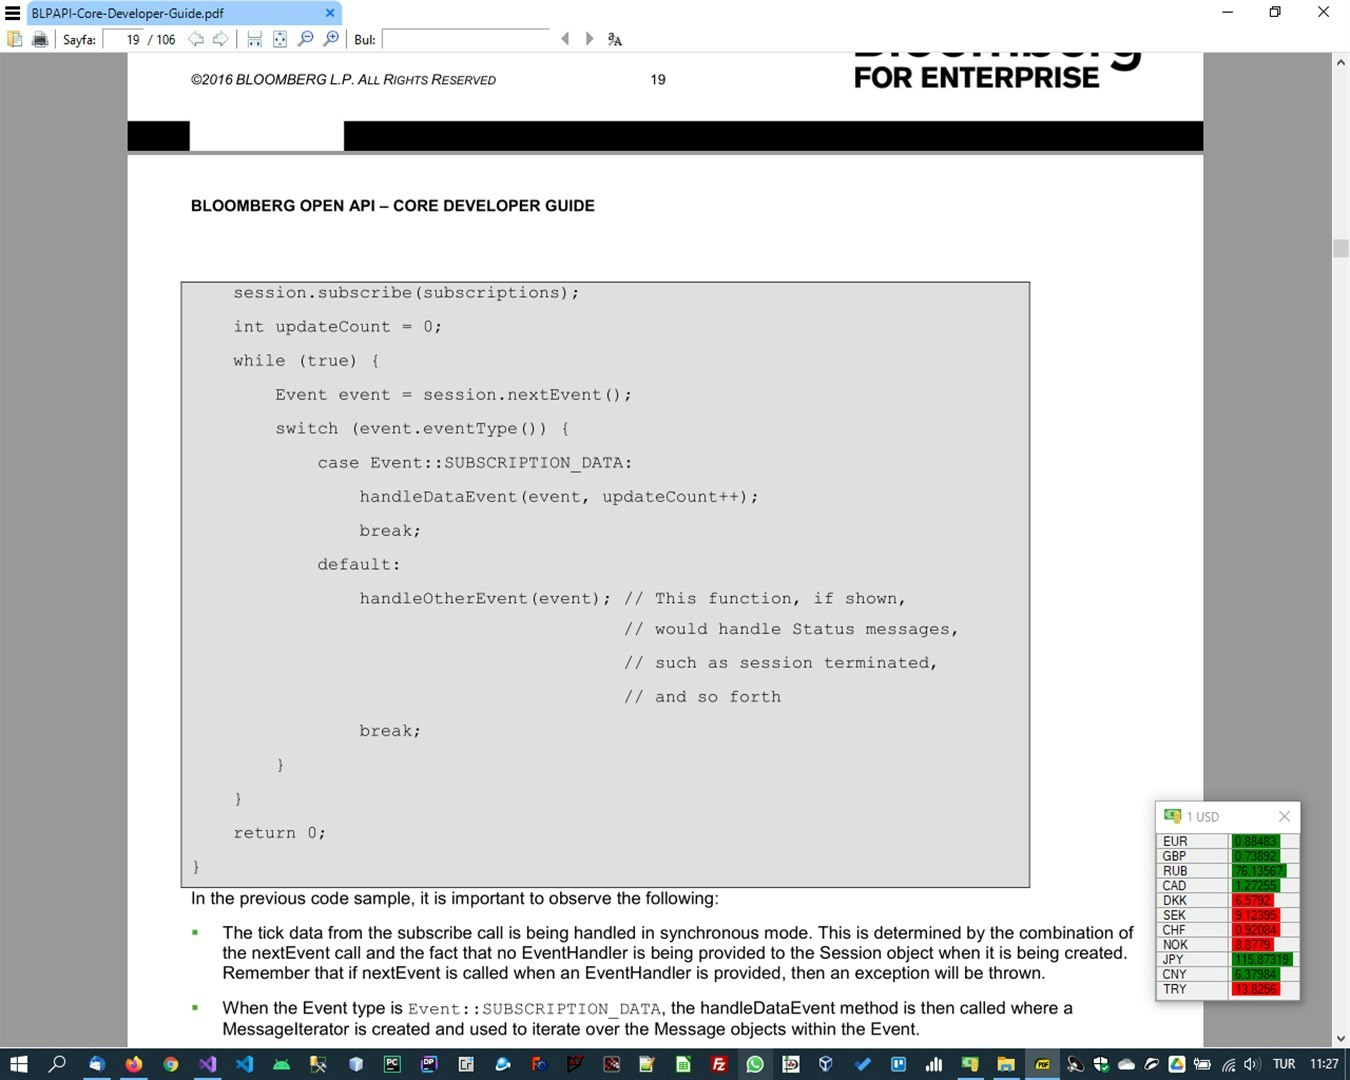
Task: Click the print icon in toolbar
Action: point(40,39)
